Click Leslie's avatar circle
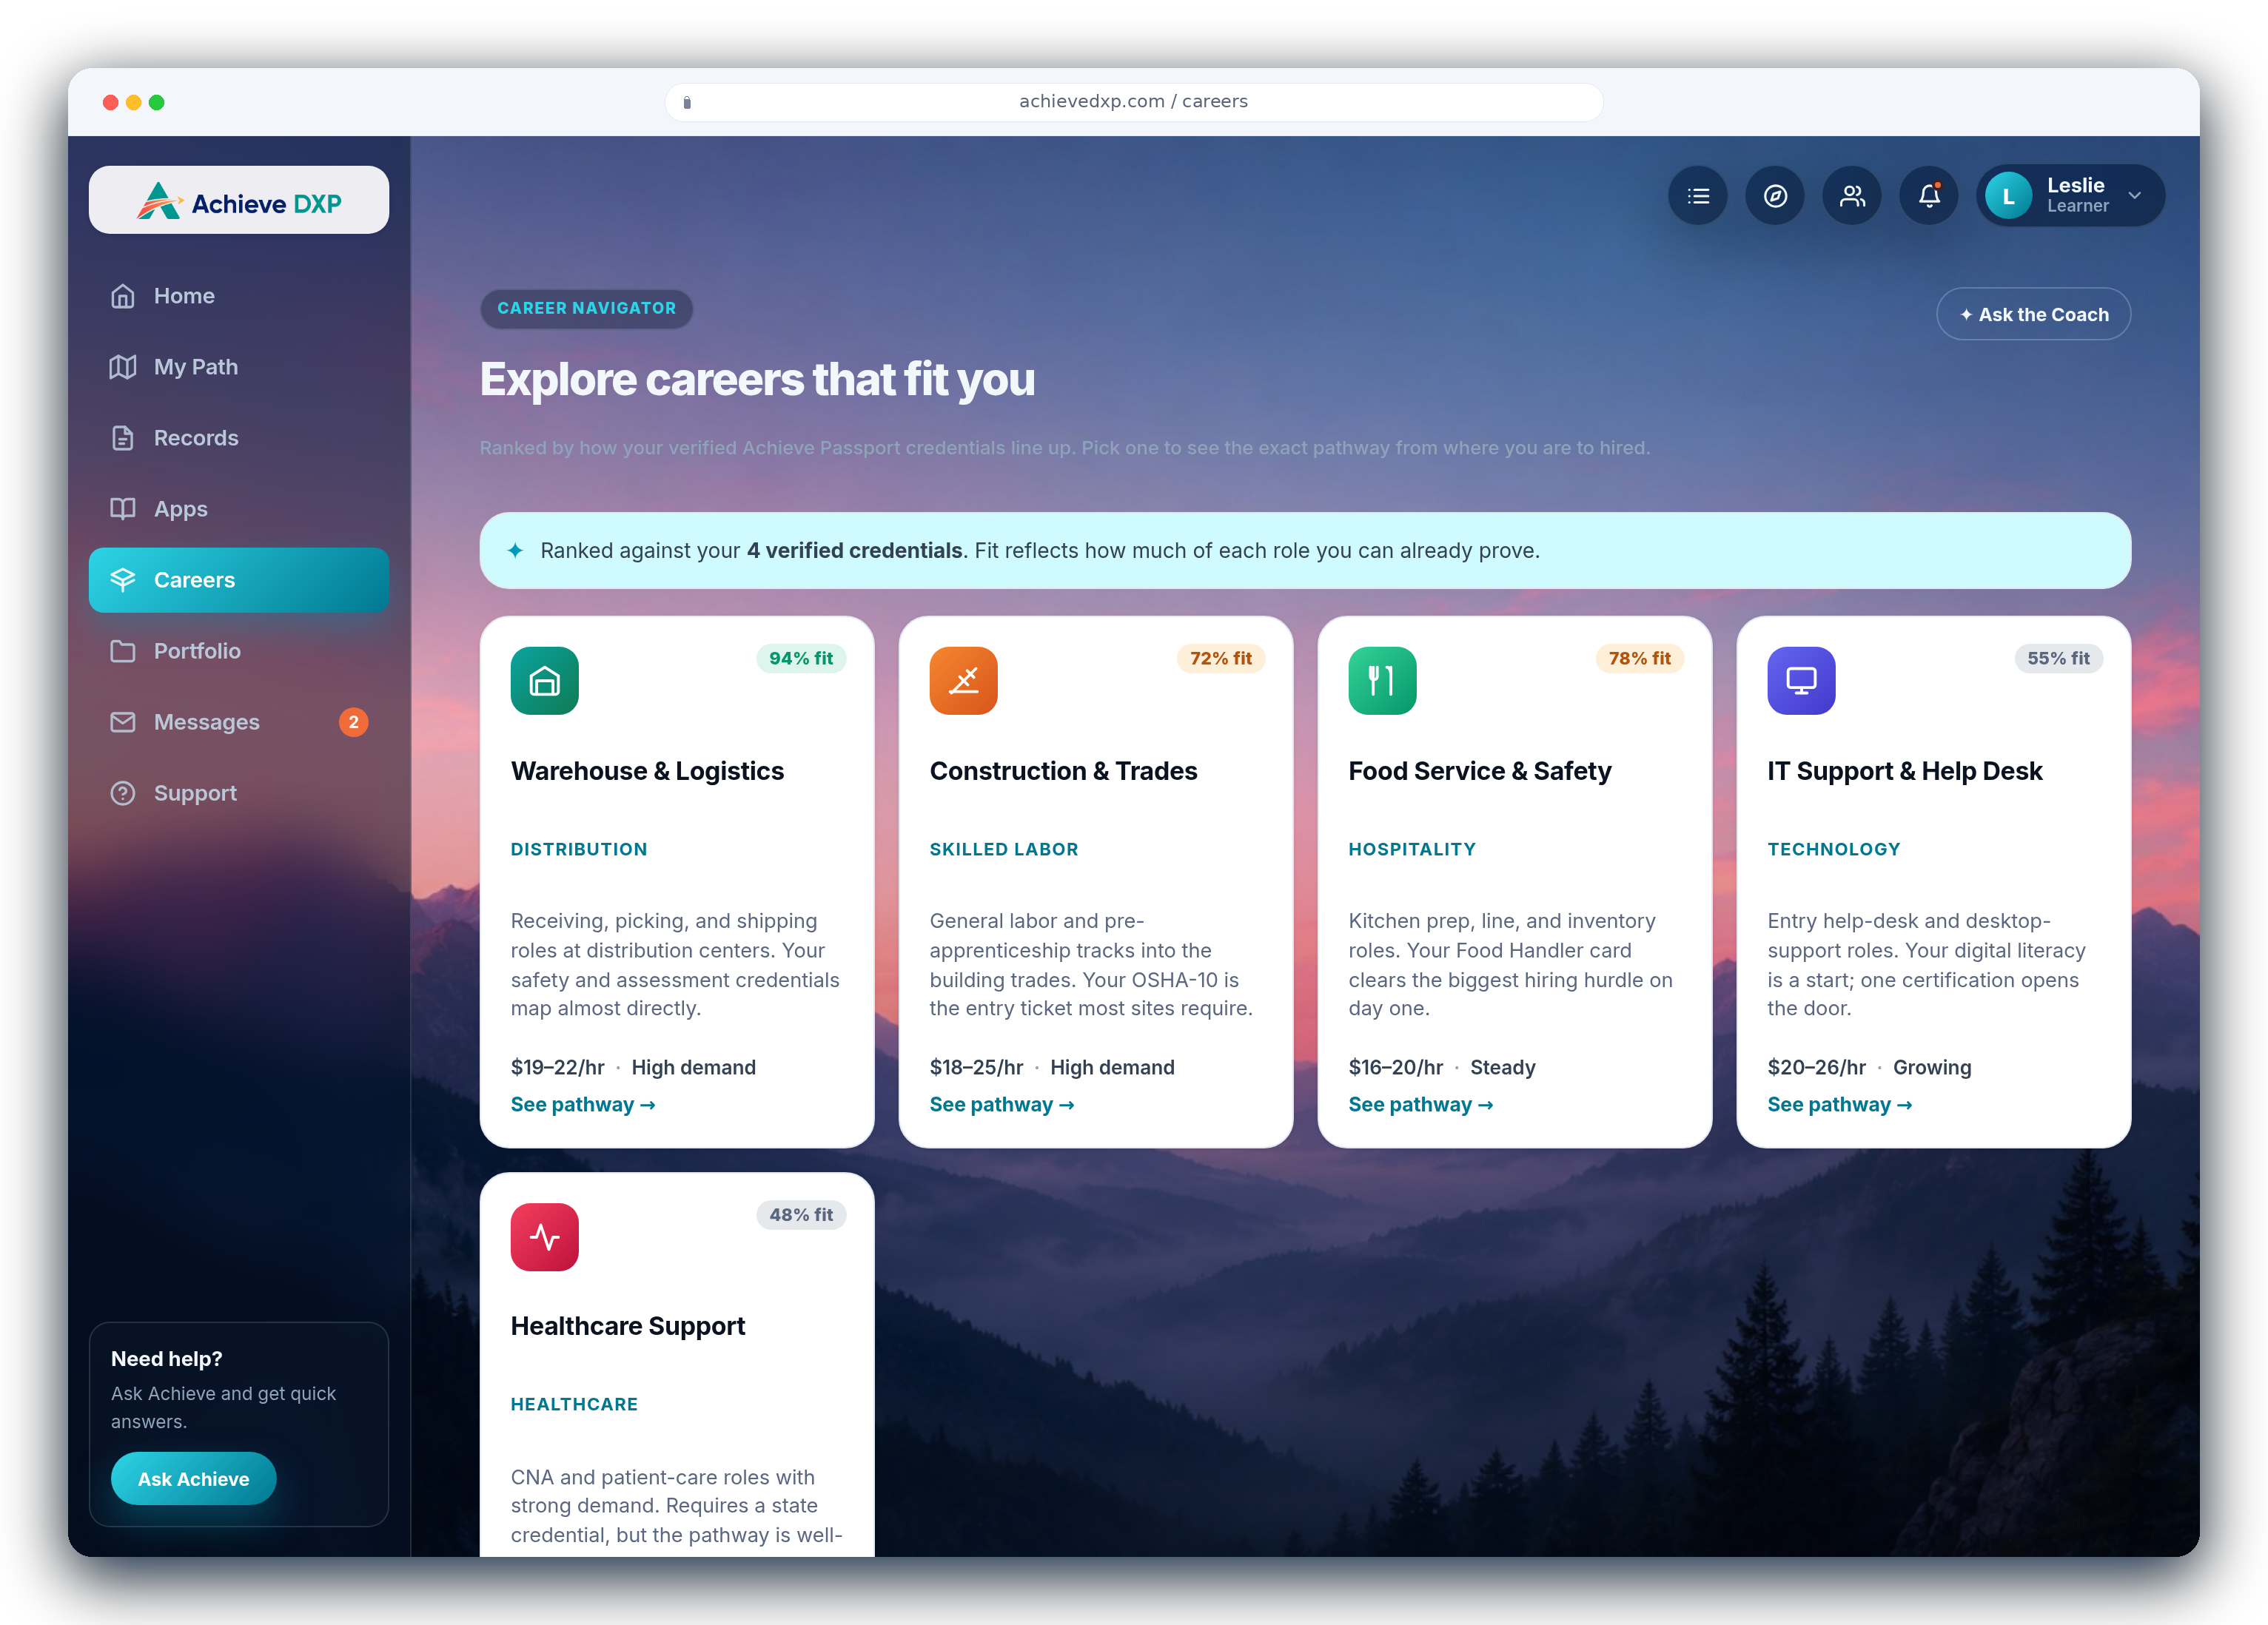This screenshot has height=1625, width=2268. (2007, 196)
